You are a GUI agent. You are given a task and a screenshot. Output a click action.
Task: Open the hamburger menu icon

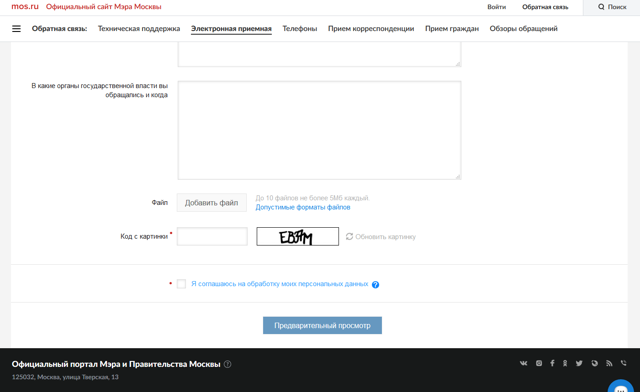tap(16, 29)
